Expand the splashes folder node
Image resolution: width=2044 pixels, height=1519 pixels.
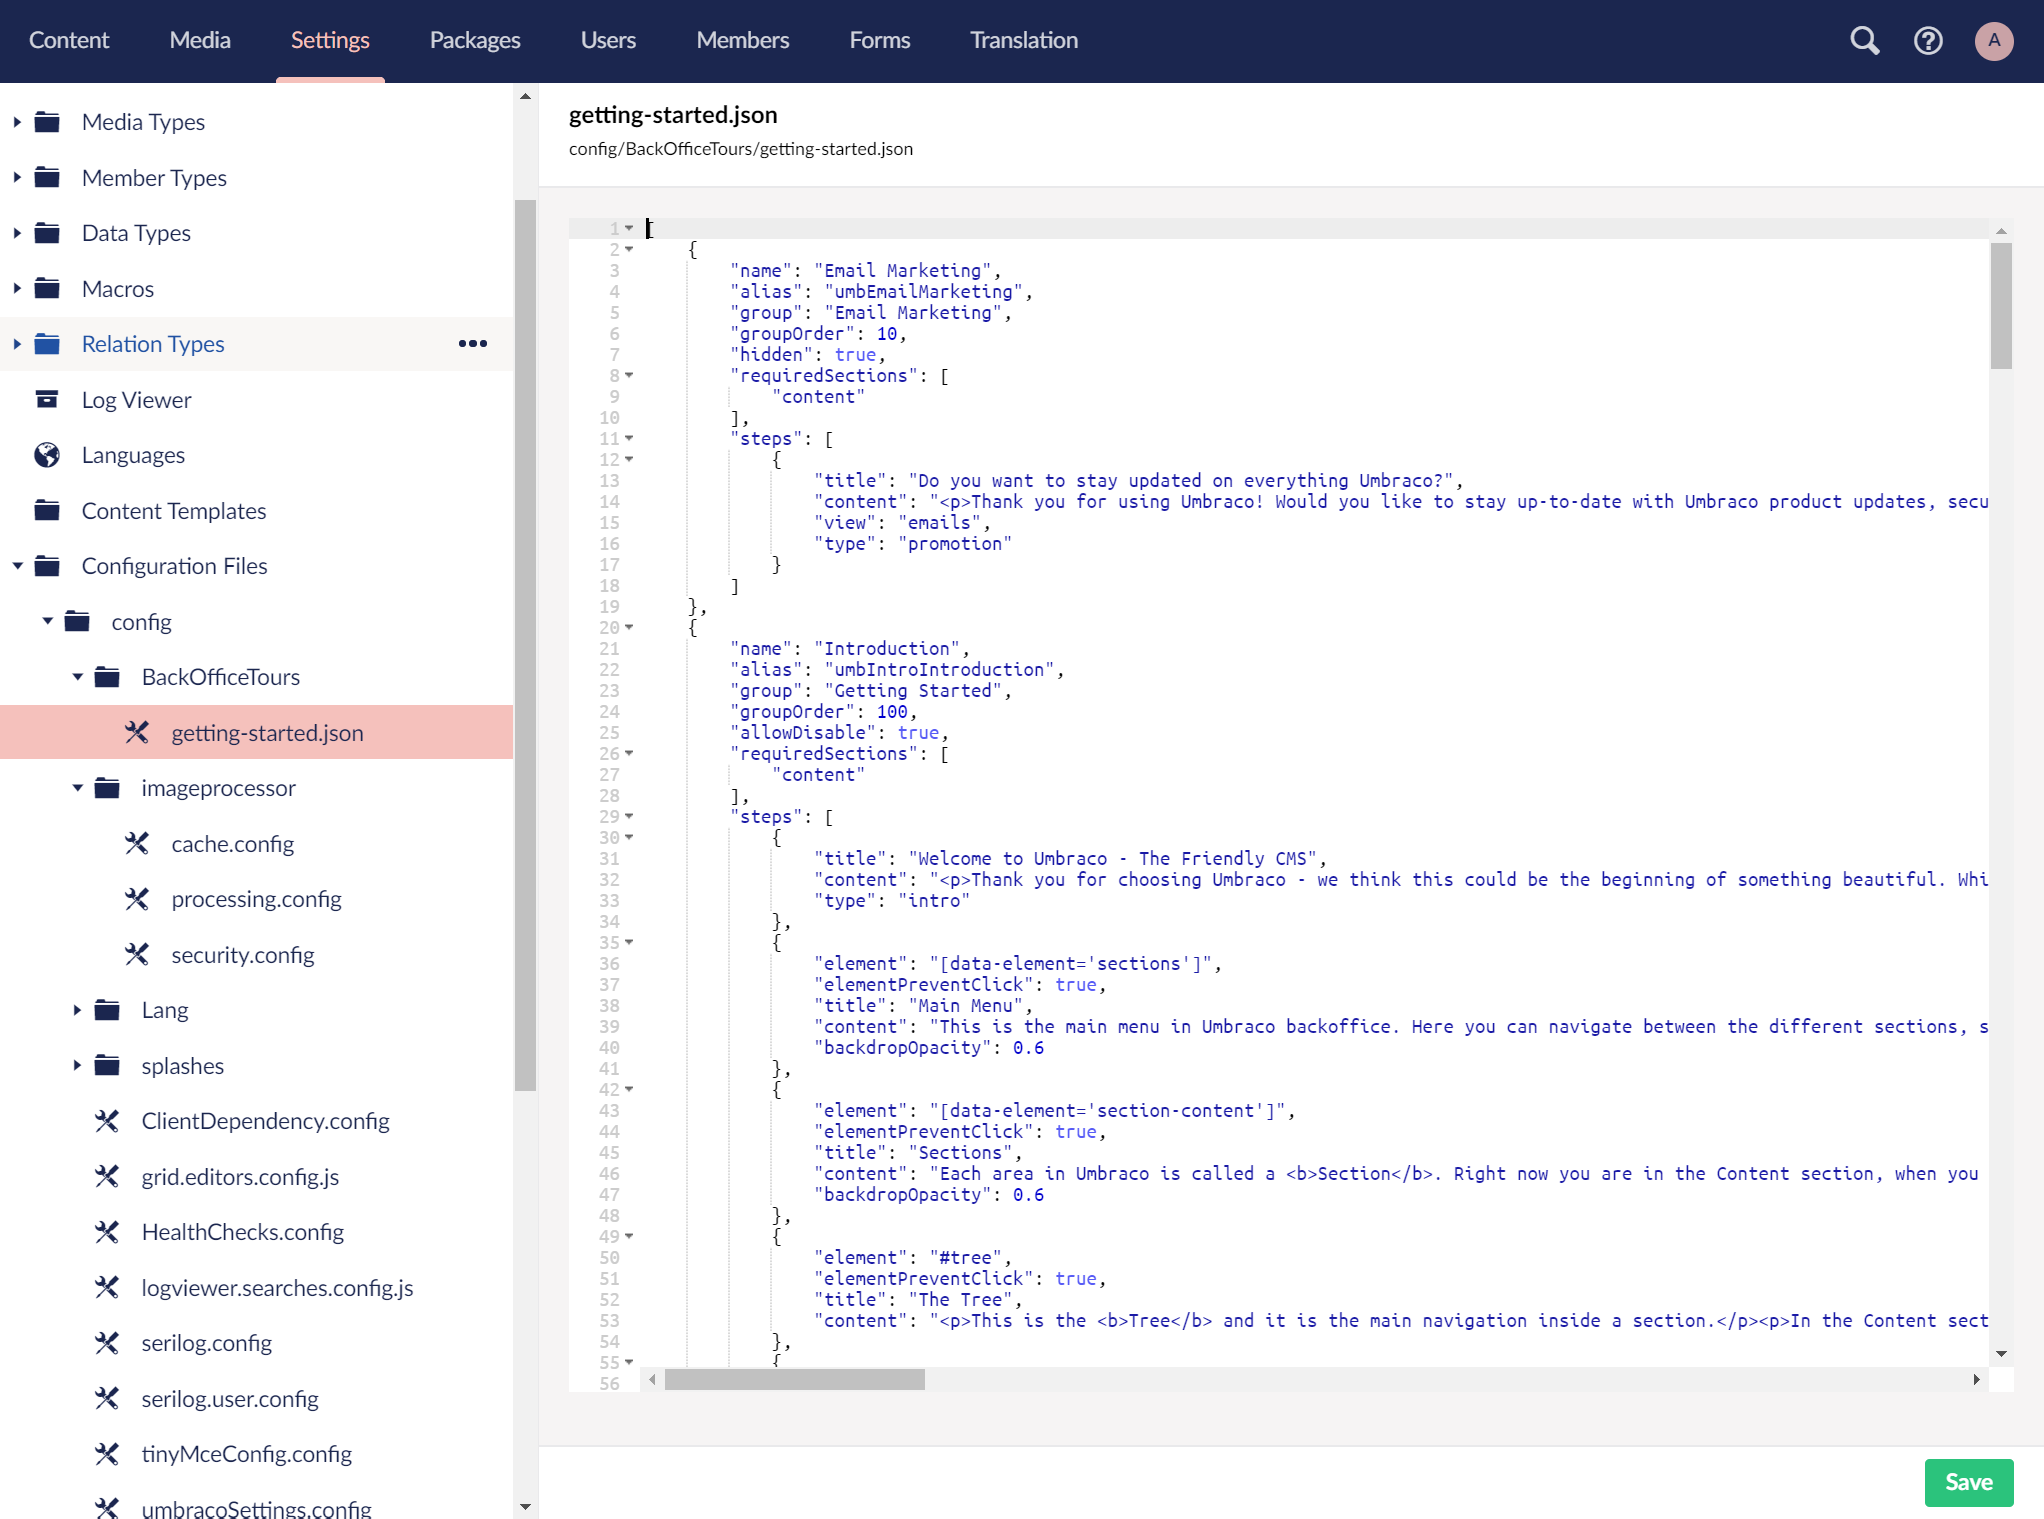77,1066
